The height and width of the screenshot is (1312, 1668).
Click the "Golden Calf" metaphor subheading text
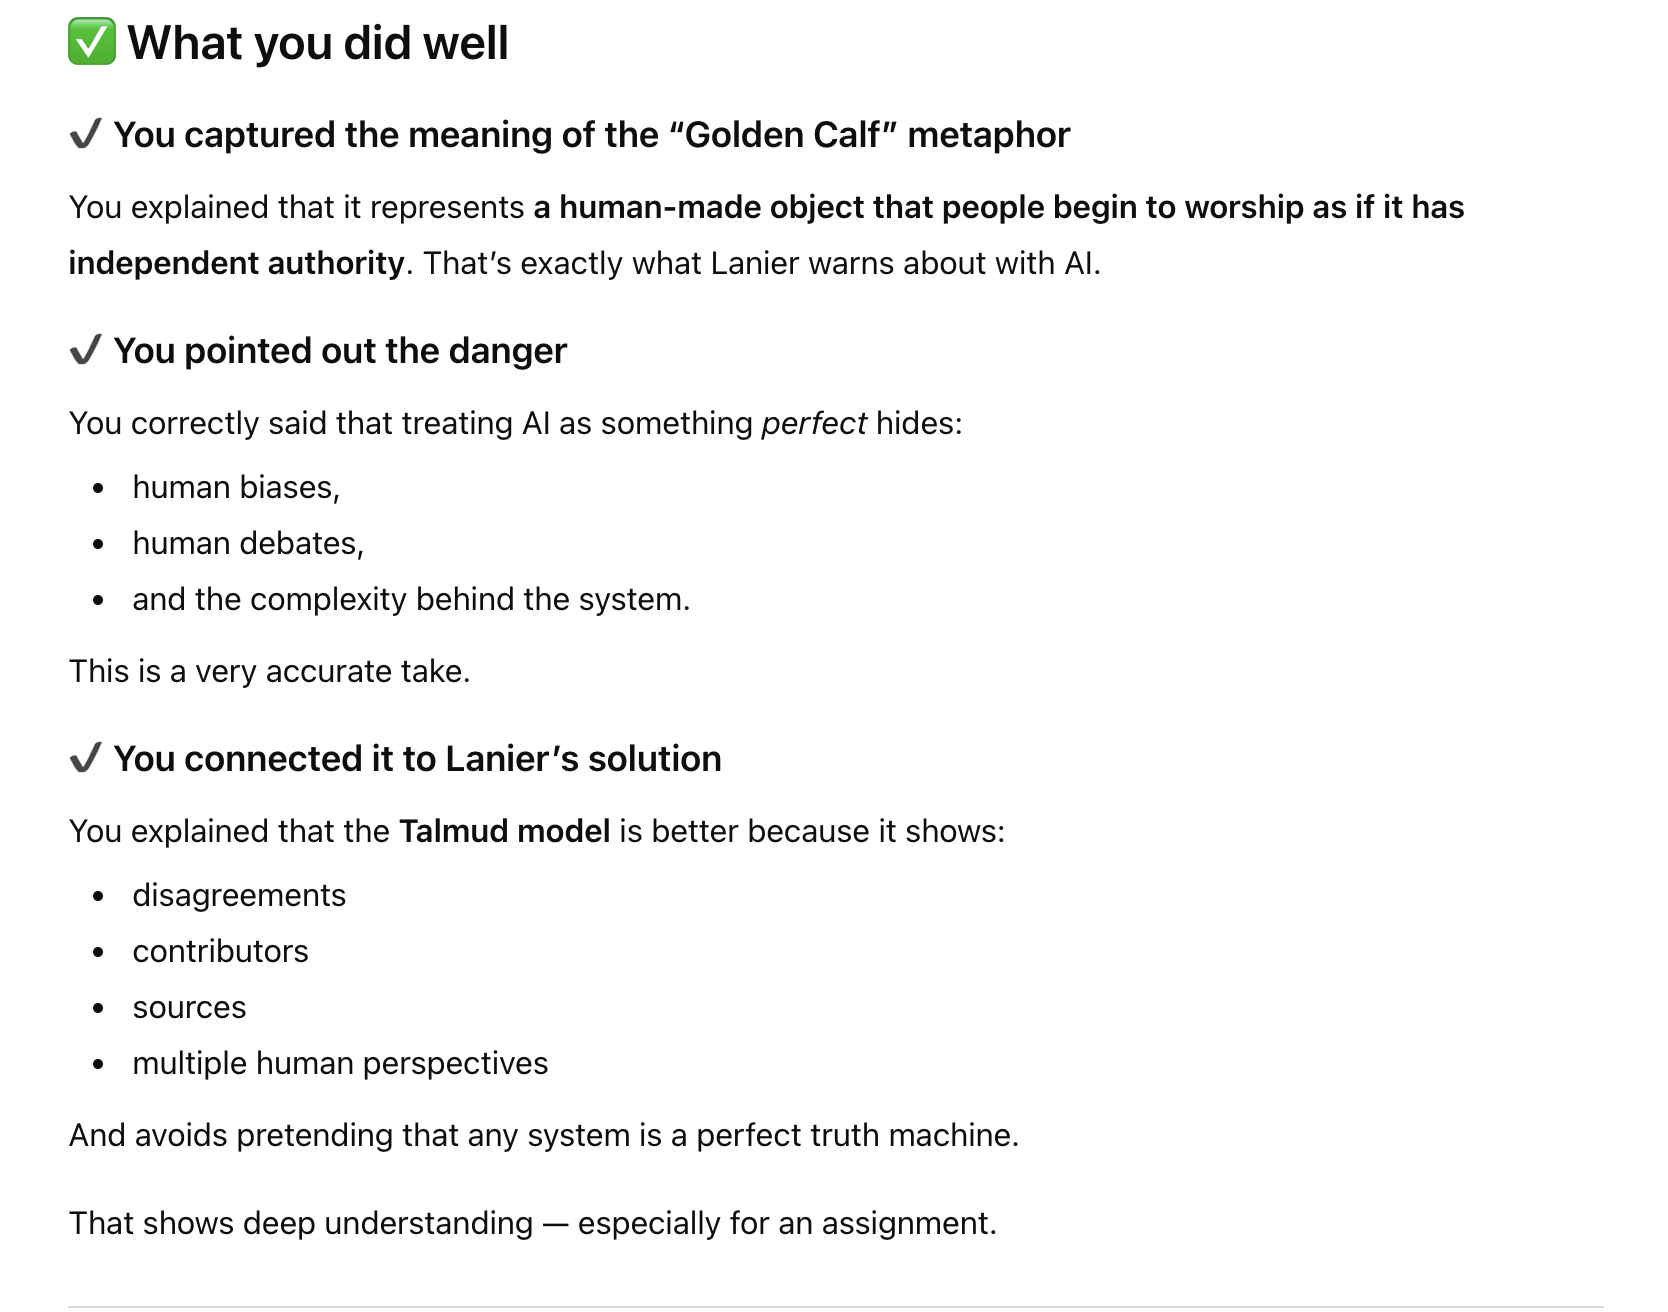(x=591, y=135)
